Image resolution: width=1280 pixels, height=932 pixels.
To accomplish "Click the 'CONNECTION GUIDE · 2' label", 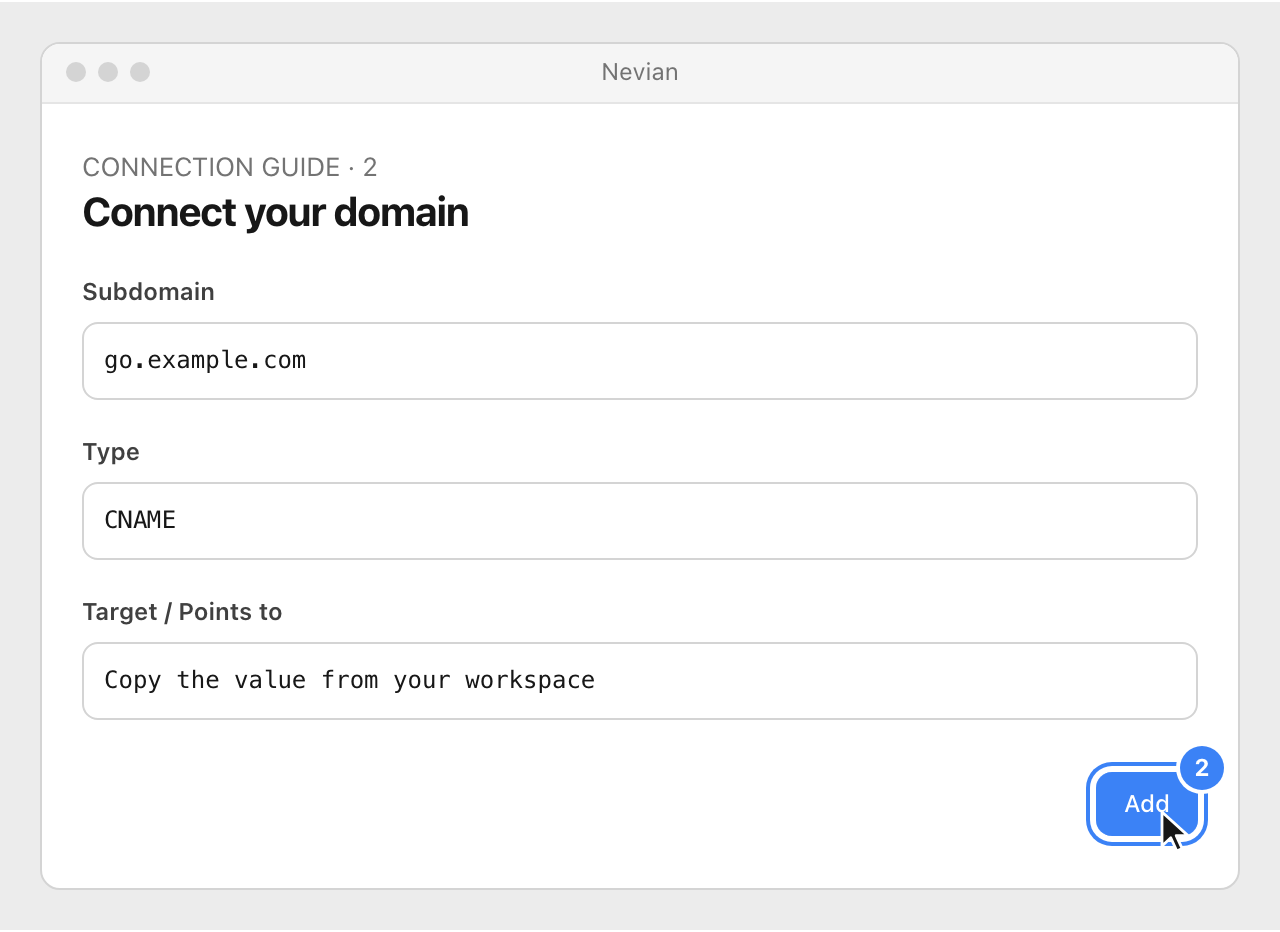I will coord(230,167).
